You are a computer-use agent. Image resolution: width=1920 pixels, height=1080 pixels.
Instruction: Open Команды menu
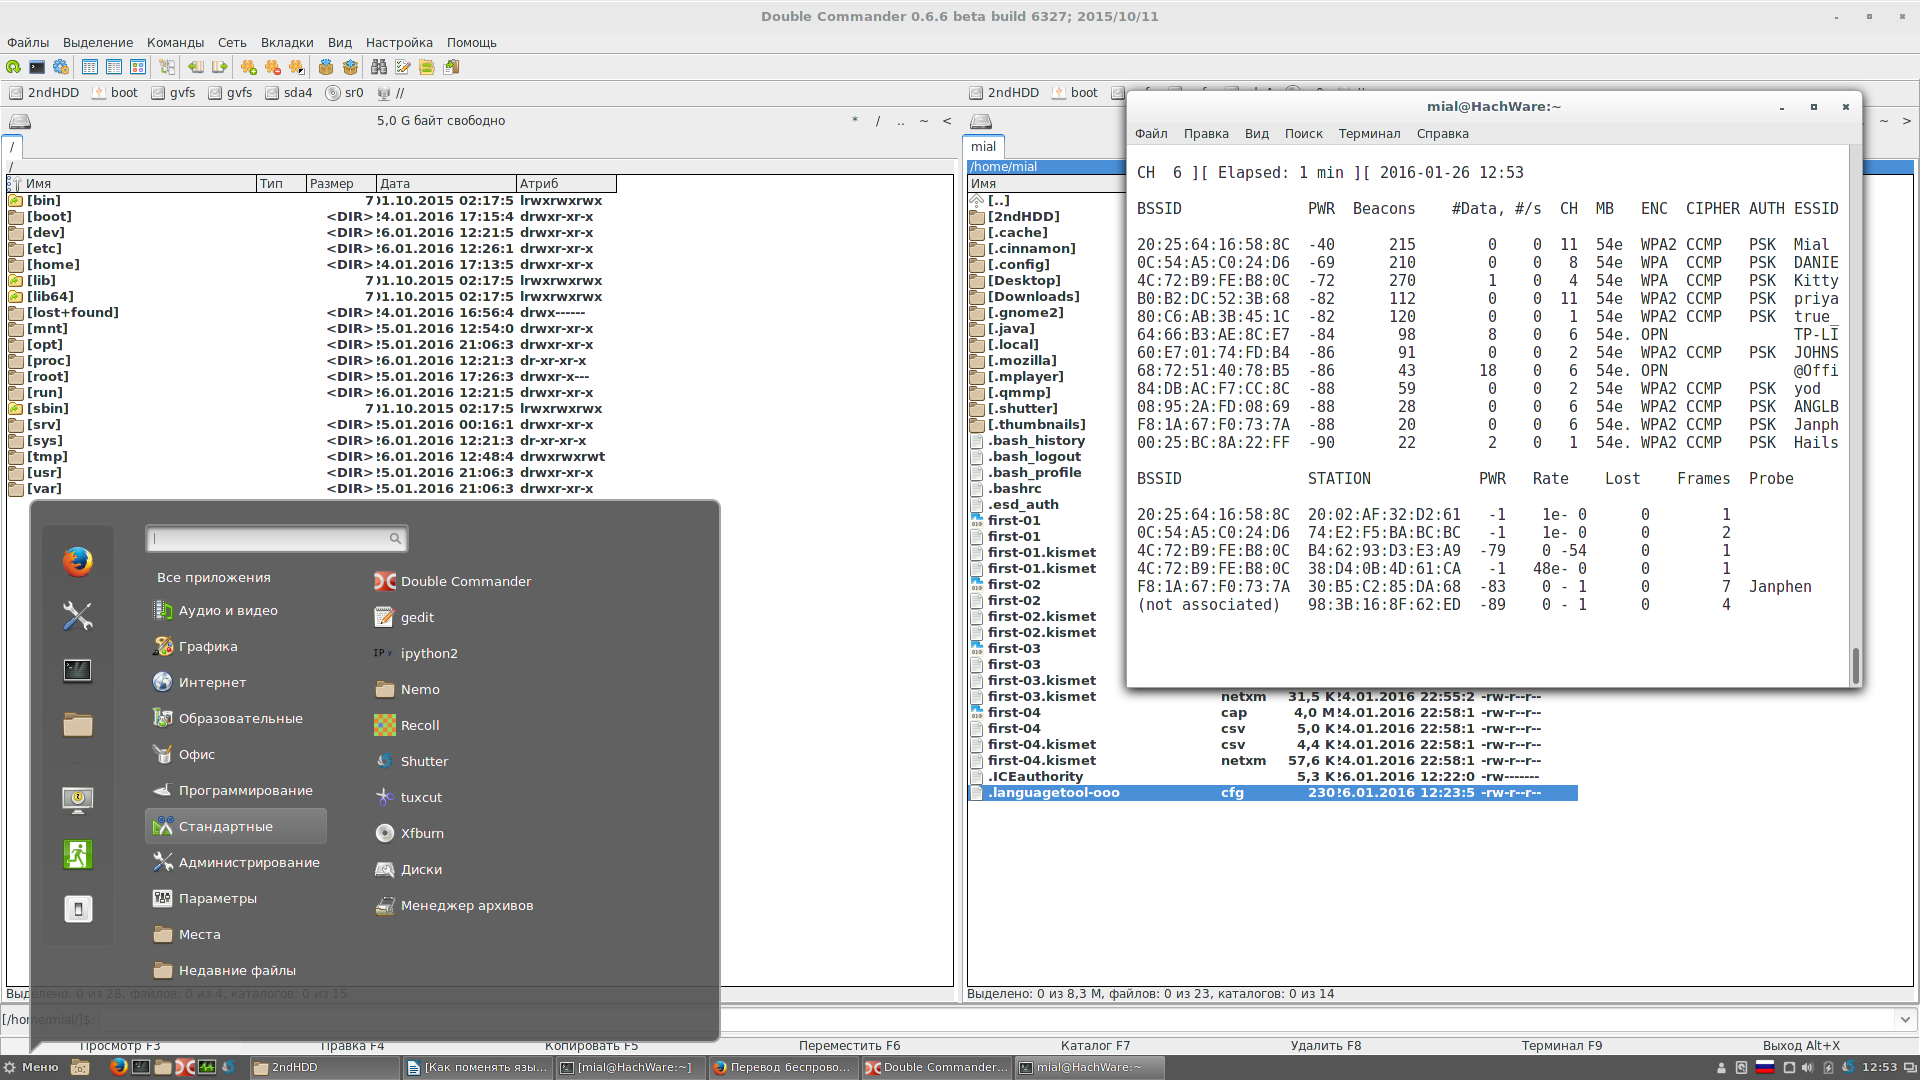175,43
